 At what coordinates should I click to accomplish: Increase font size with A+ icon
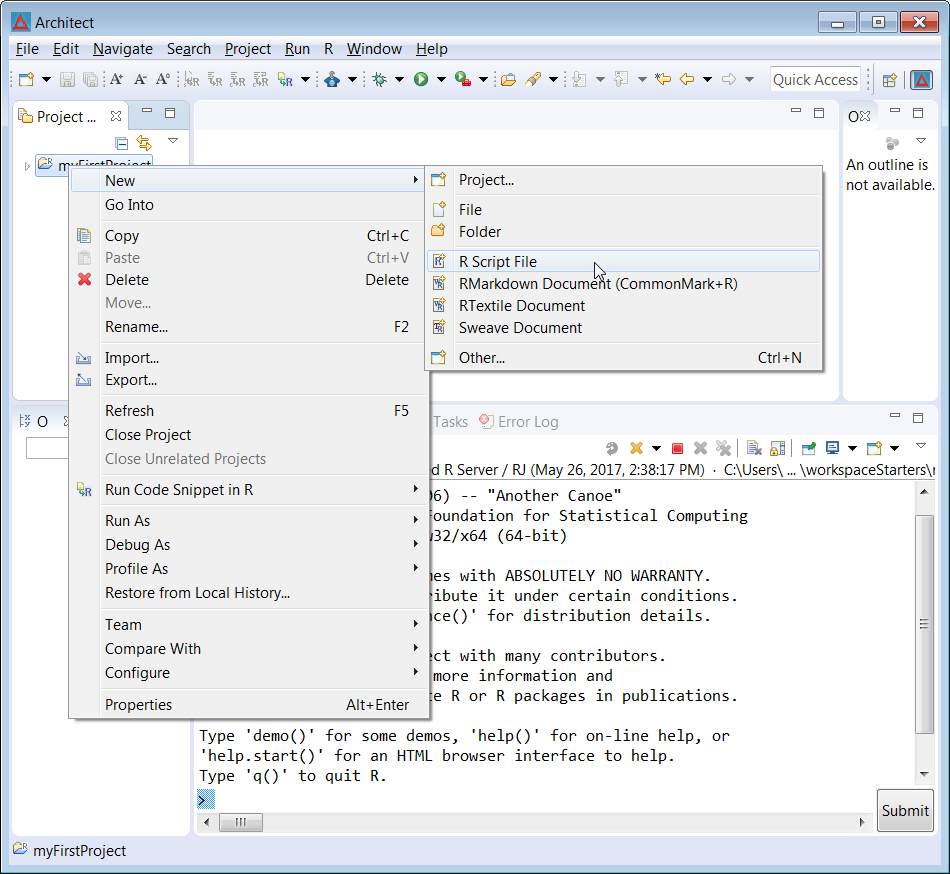click(116, 79)
